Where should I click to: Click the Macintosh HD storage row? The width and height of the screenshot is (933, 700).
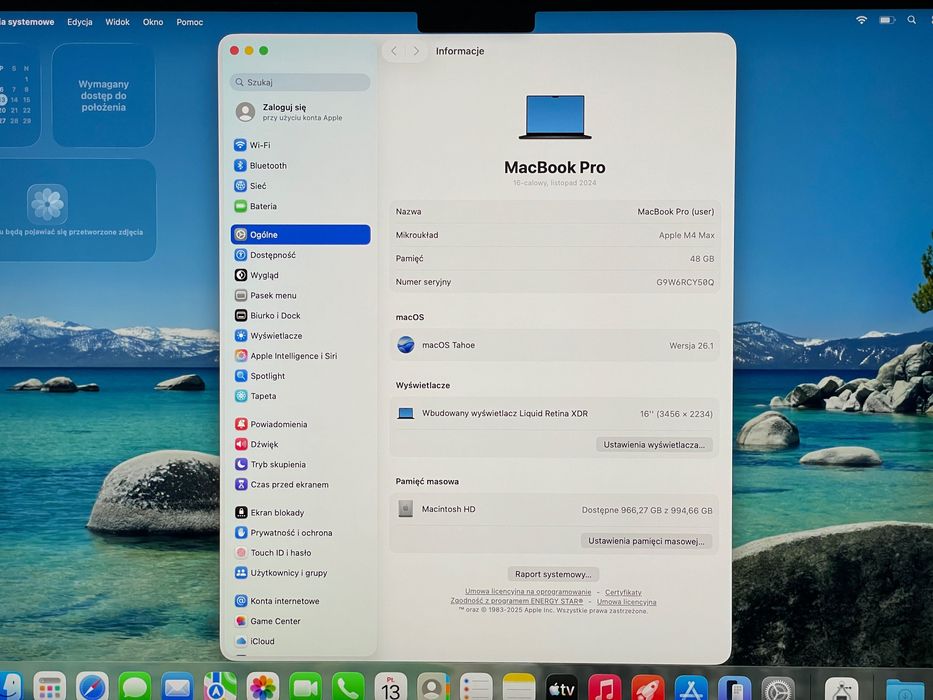click(x=555, y=510)
